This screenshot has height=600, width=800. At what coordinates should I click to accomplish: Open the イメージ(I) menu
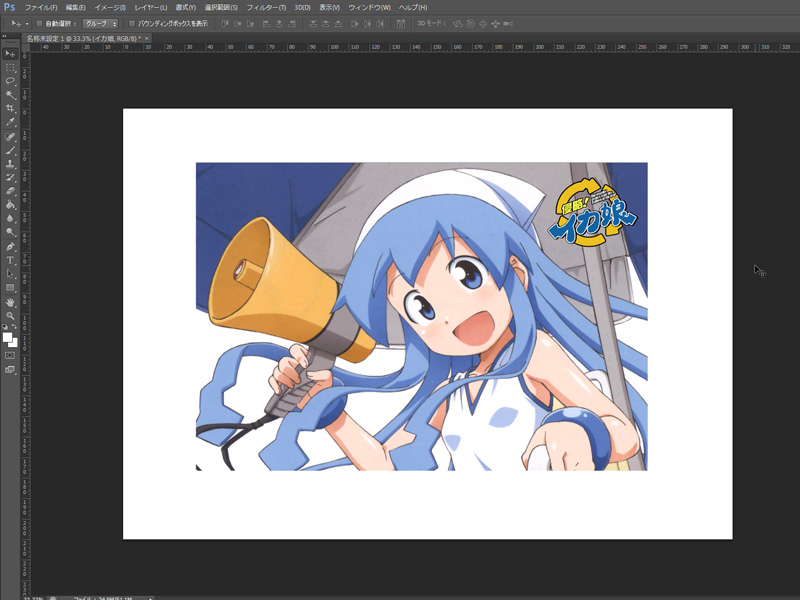(x=110, y=8)
